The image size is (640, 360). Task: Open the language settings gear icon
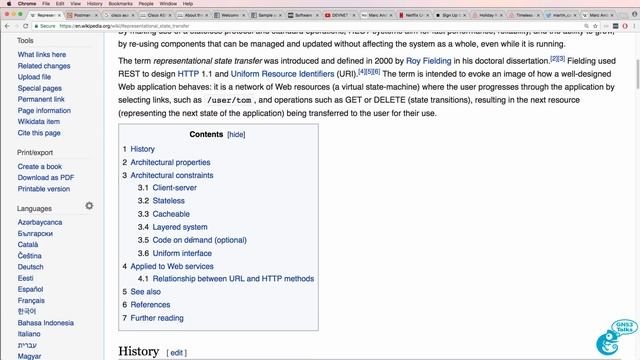pos(89,206)
